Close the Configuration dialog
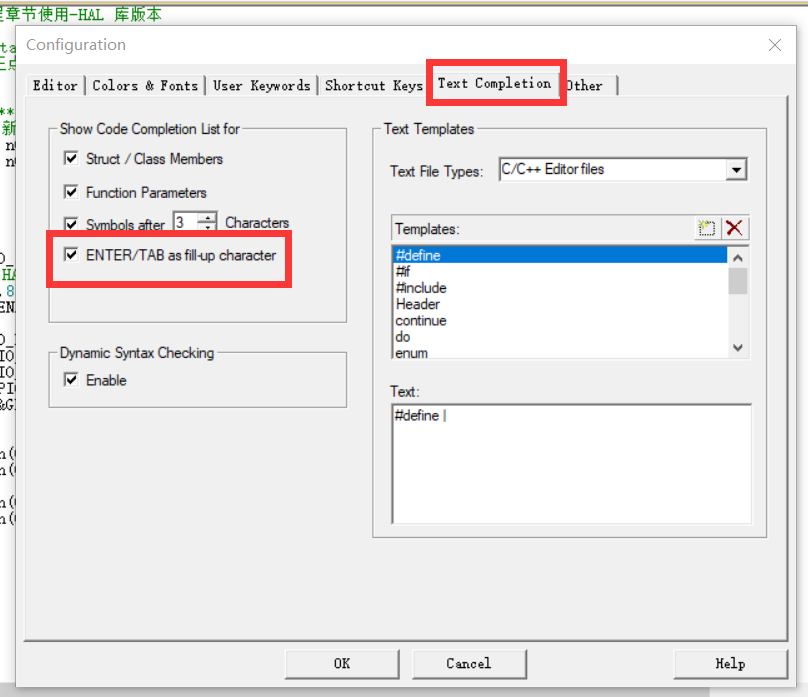 pos(775,45)
